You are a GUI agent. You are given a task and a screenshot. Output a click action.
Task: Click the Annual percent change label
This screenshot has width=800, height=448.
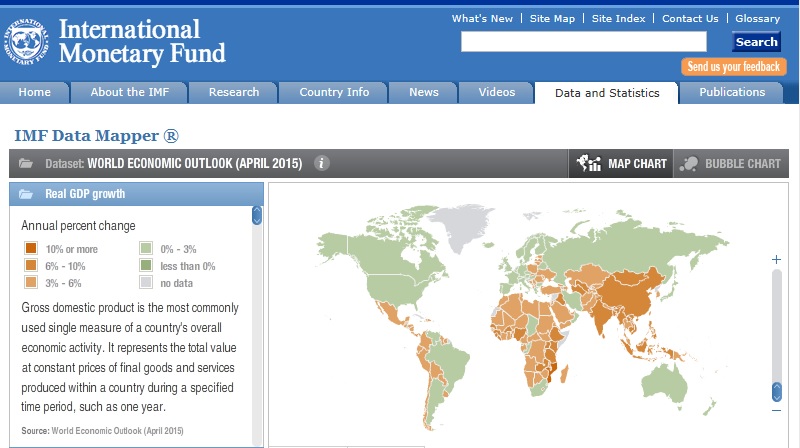(x=78, y=226)
